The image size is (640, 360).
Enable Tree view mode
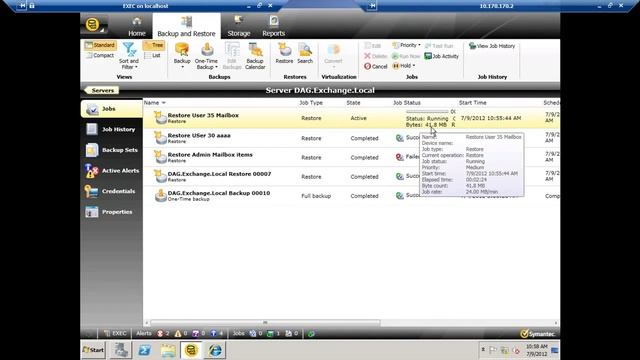(153, 45)
